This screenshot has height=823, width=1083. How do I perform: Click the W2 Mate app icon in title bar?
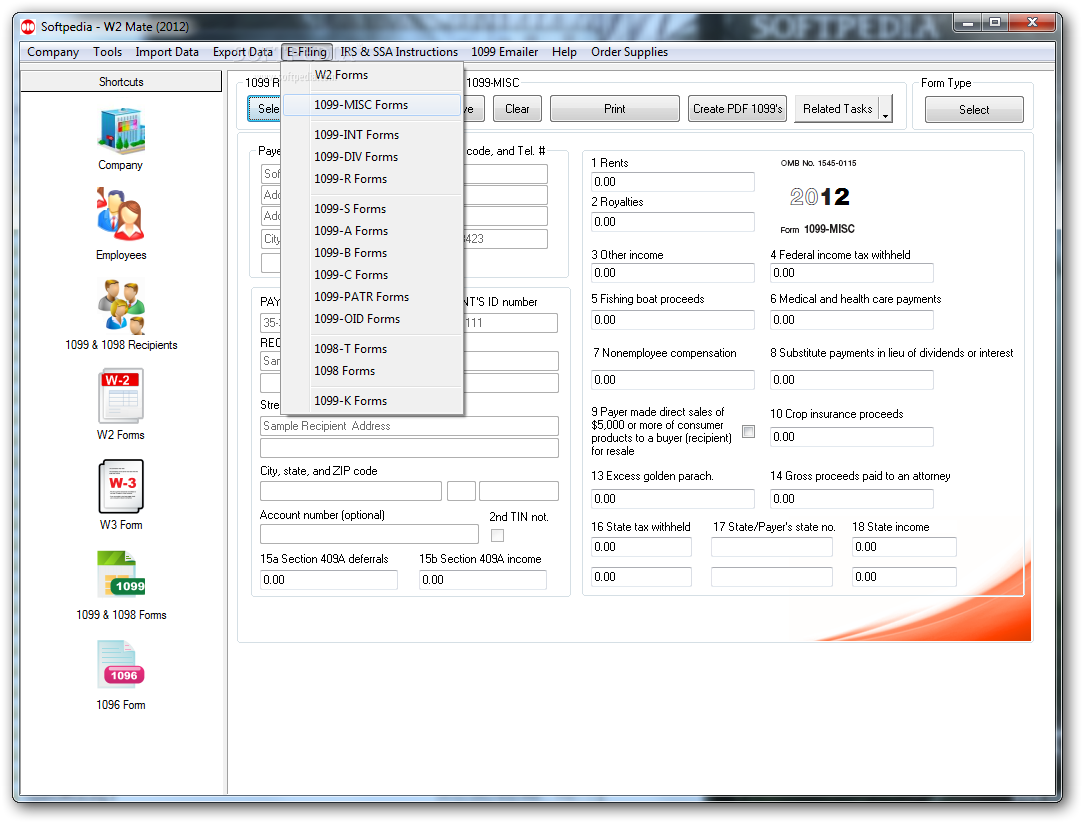[28, 27]
